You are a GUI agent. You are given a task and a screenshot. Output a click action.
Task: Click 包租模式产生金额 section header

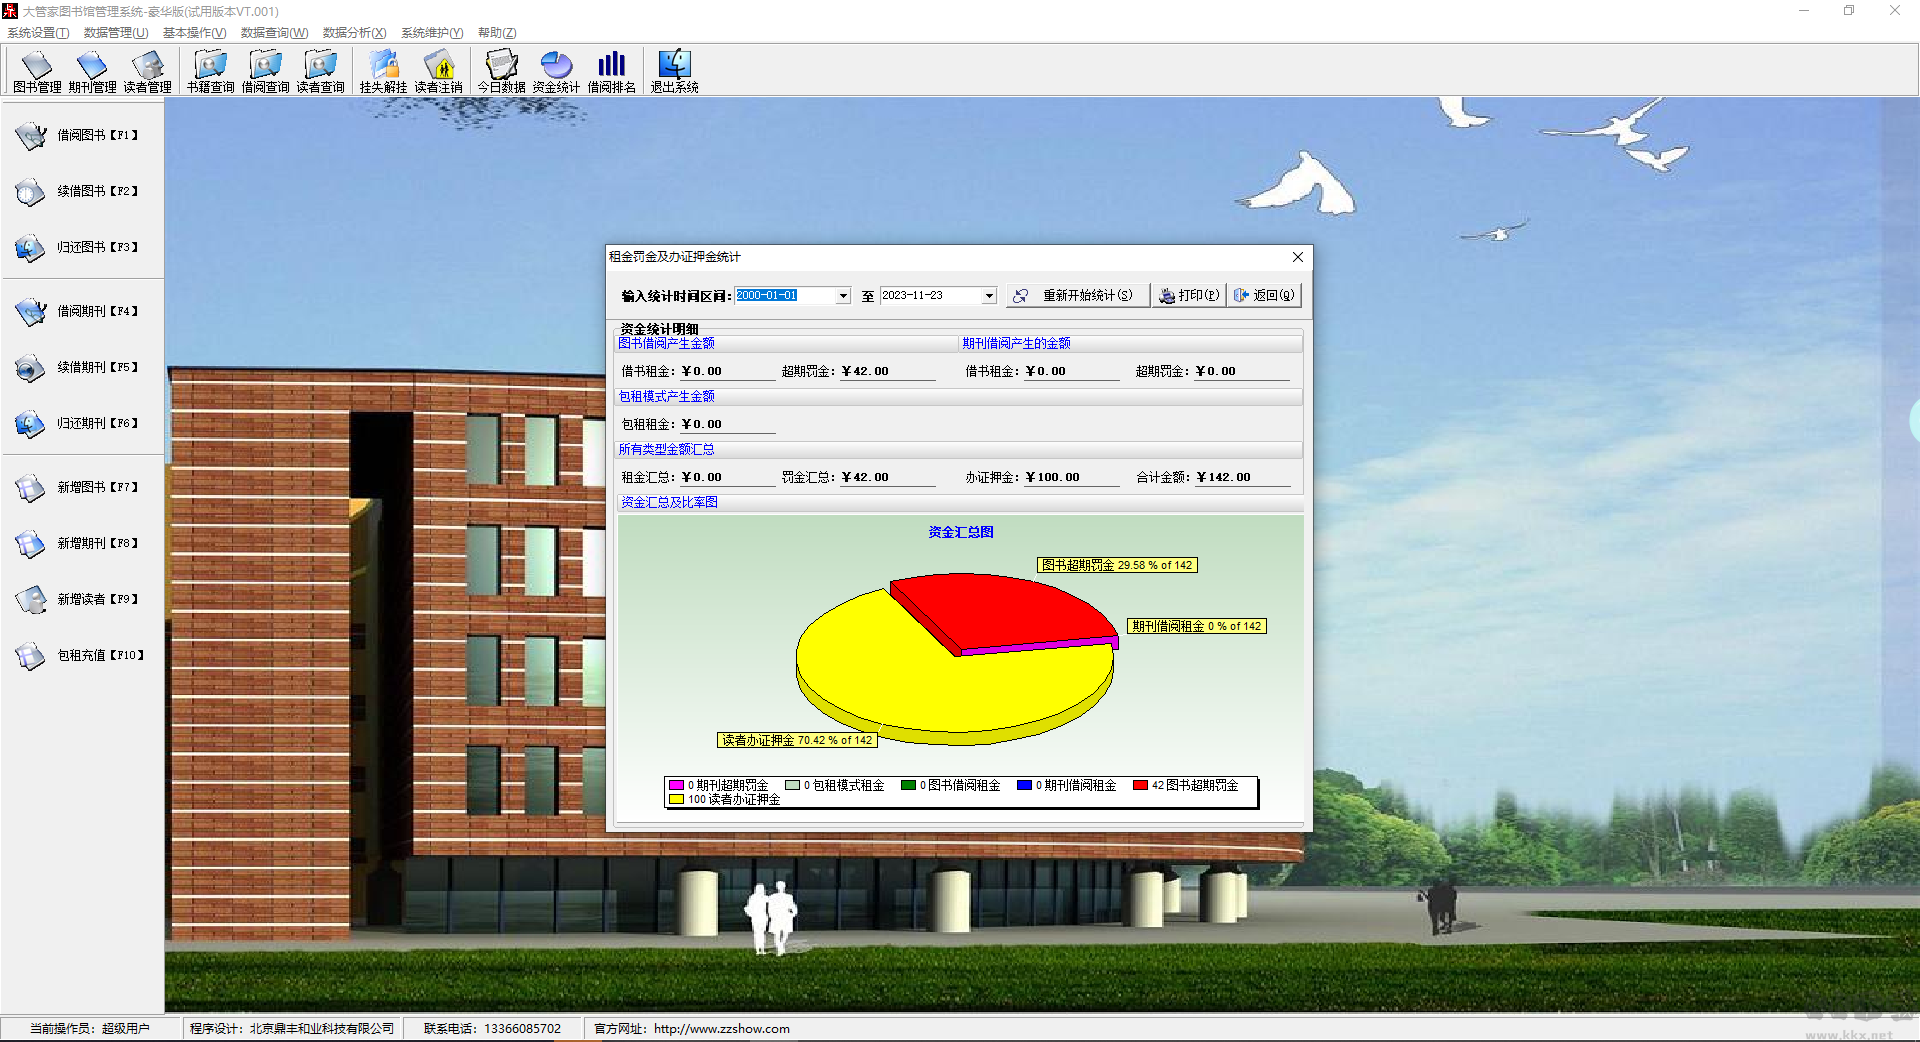(667, 396)
